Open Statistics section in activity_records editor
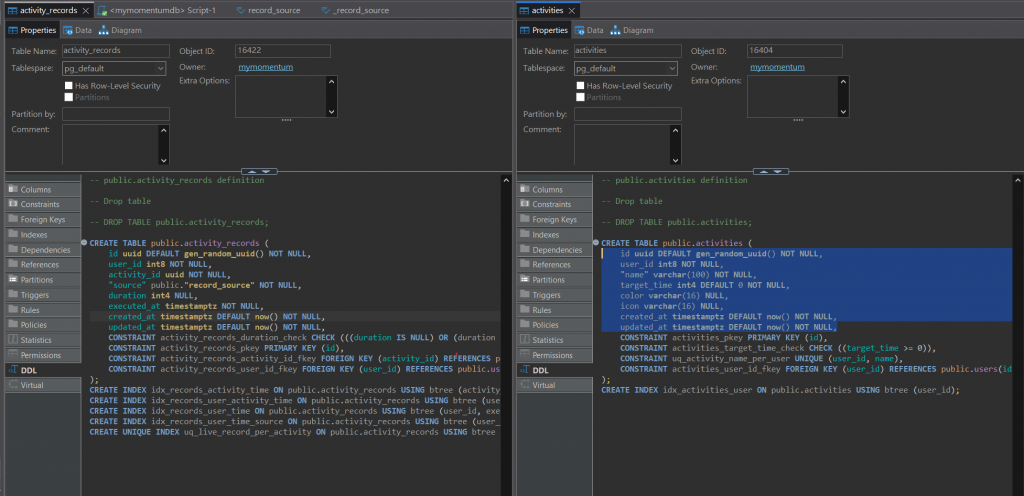The height and width of the screenshot is (496, 1024). coord(42,340)
